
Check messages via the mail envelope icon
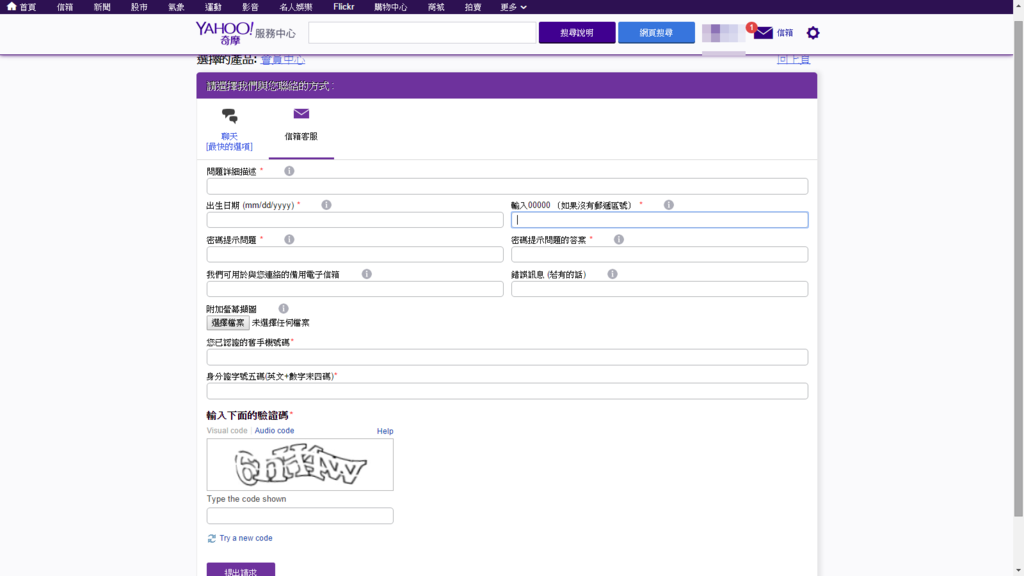763,32
